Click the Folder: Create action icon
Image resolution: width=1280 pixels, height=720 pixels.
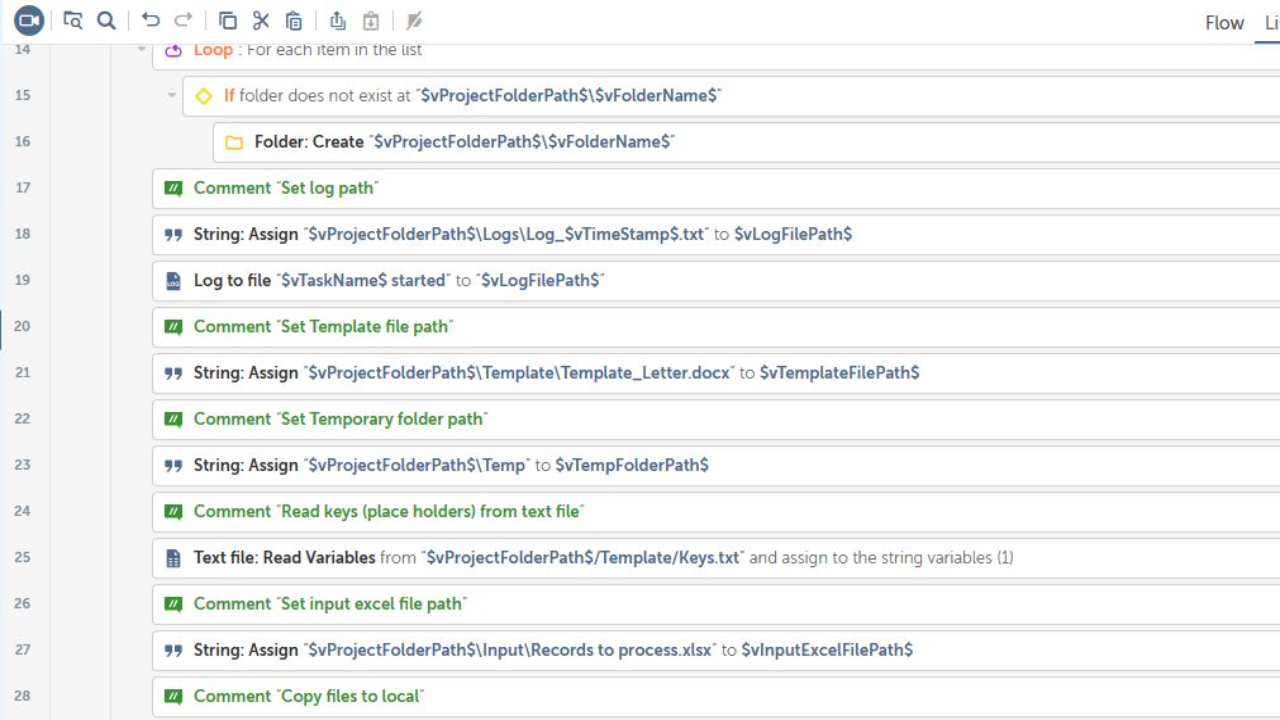tap(234, 142)
